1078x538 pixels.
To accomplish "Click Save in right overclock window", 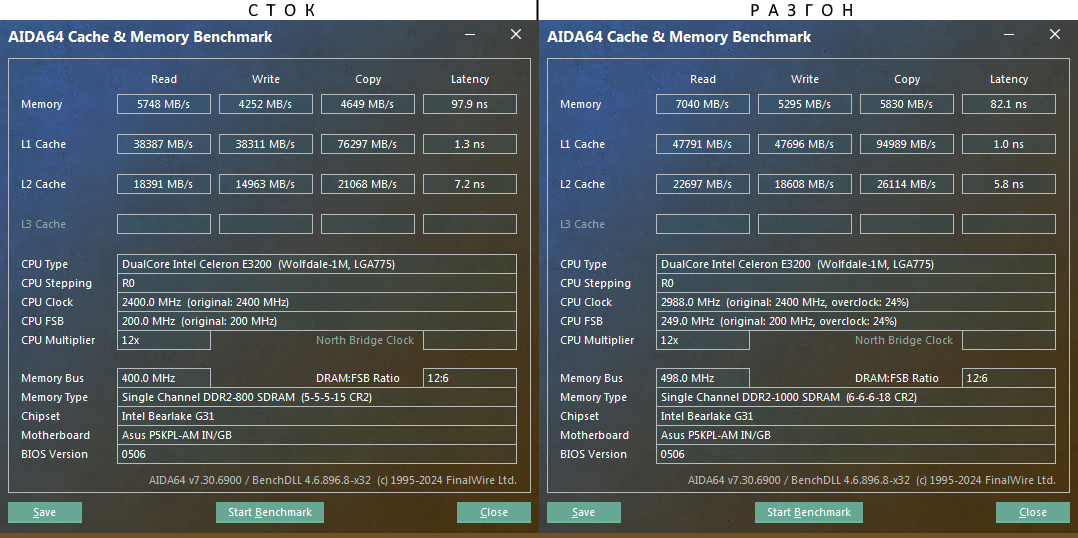I will 584,512.
